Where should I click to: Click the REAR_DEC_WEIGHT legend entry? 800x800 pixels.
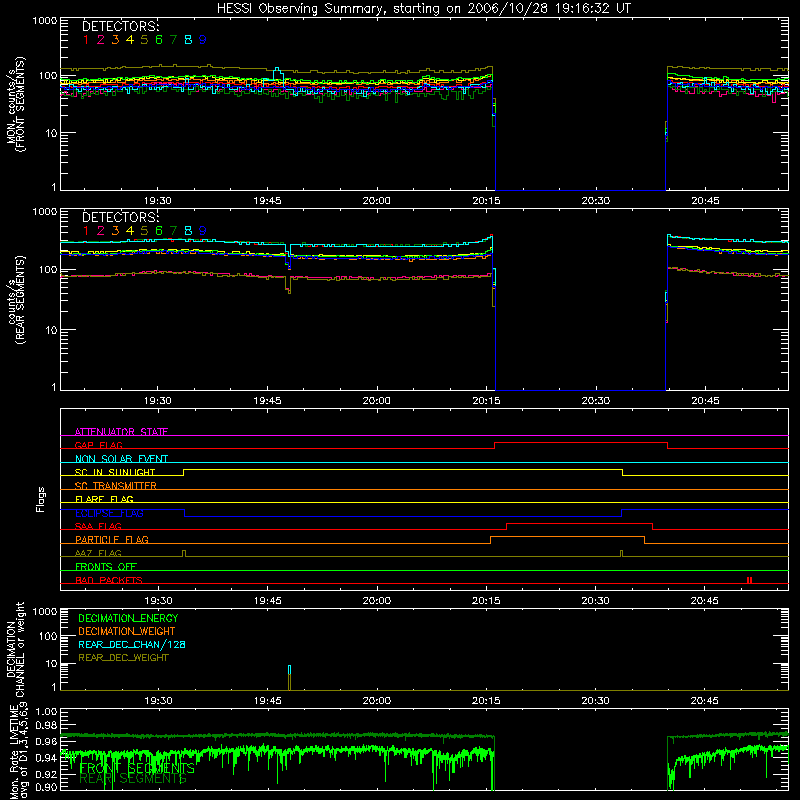(123, 658)
